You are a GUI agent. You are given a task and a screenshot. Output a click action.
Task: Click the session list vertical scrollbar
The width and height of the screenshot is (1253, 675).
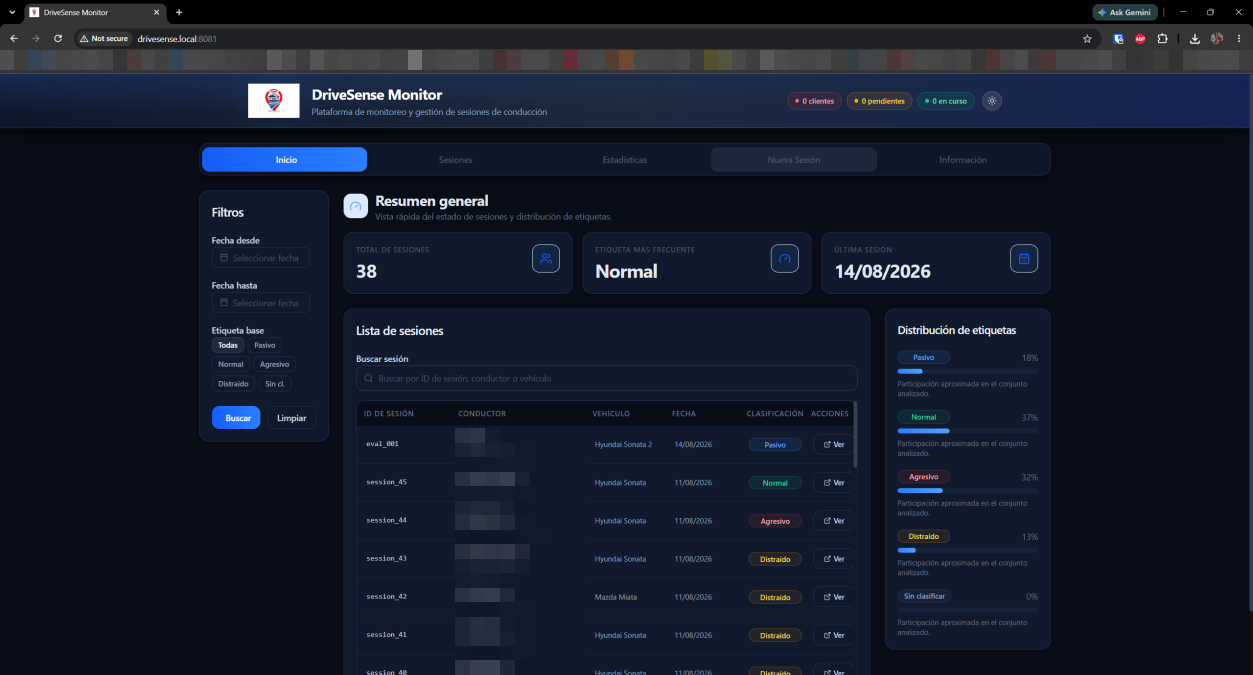(x=855, y=435)
